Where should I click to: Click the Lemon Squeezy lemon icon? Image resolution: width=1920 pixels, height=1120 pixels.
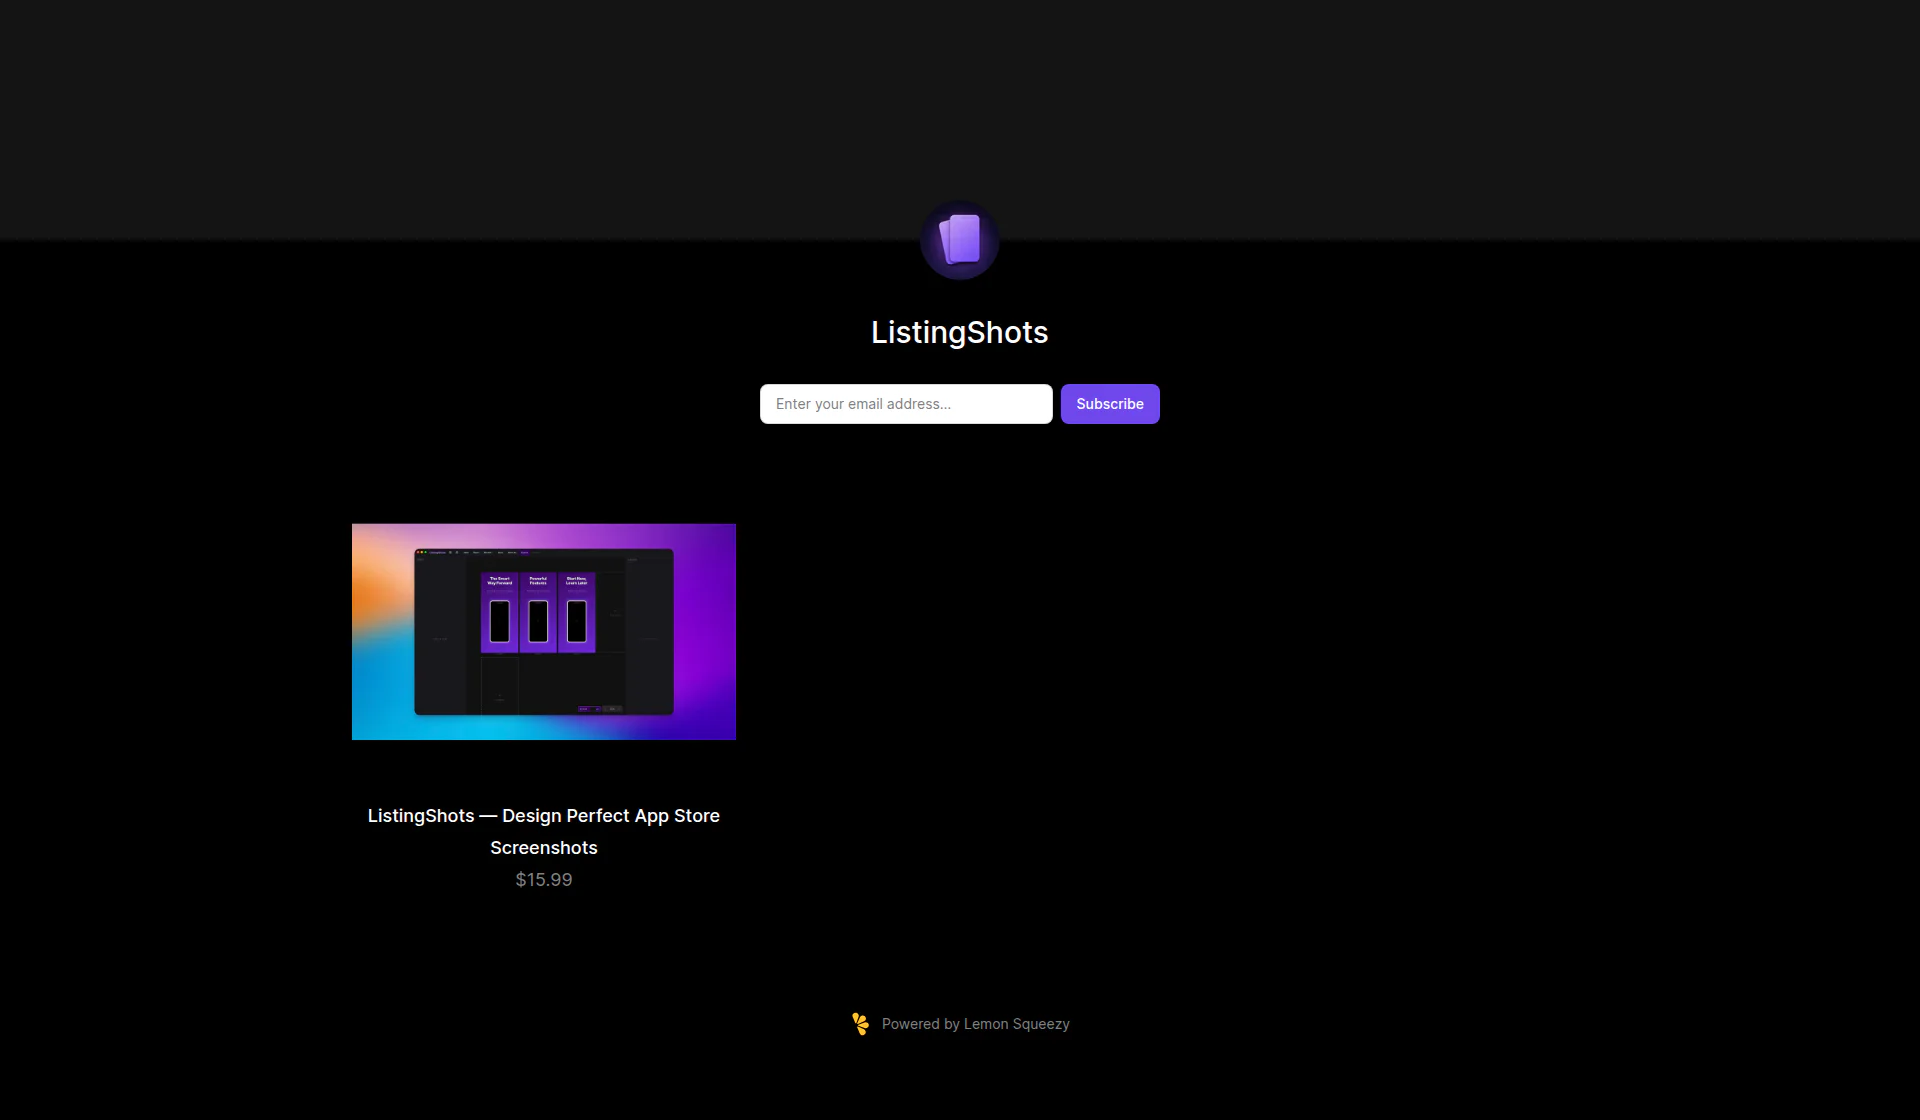point(860,1023)
